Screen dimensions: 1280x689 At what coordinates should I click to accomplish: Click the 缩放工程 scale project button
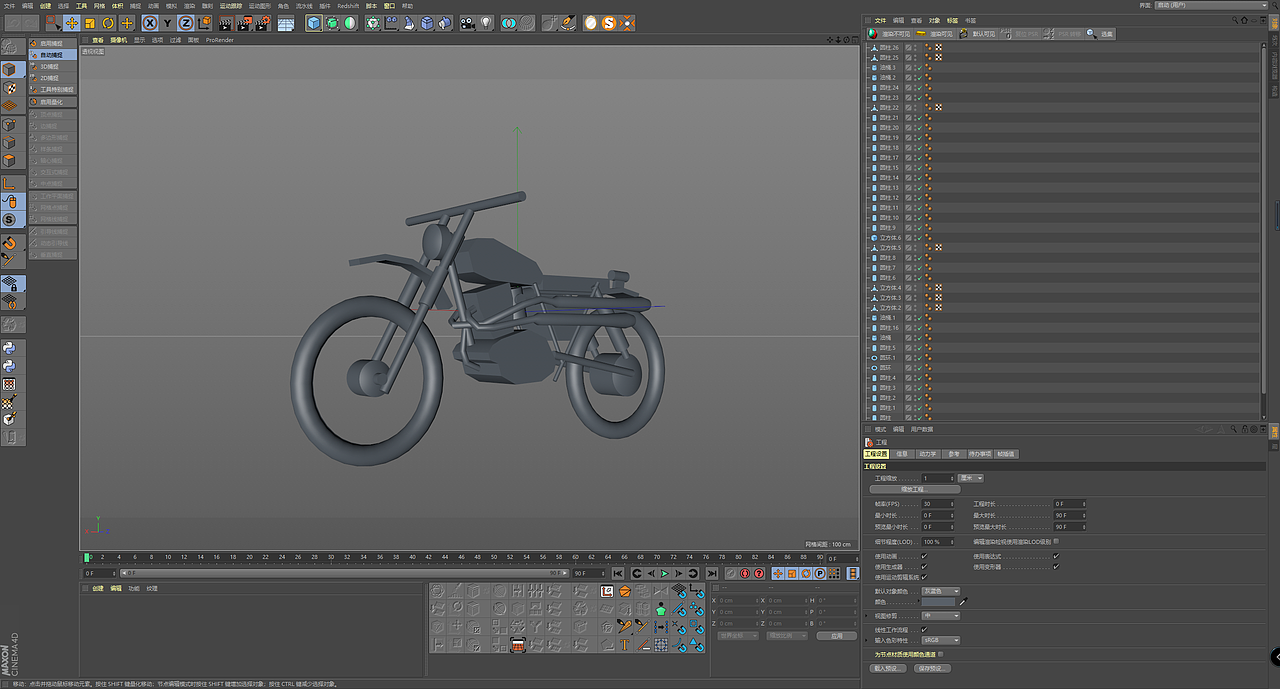(x=913, y=490)
